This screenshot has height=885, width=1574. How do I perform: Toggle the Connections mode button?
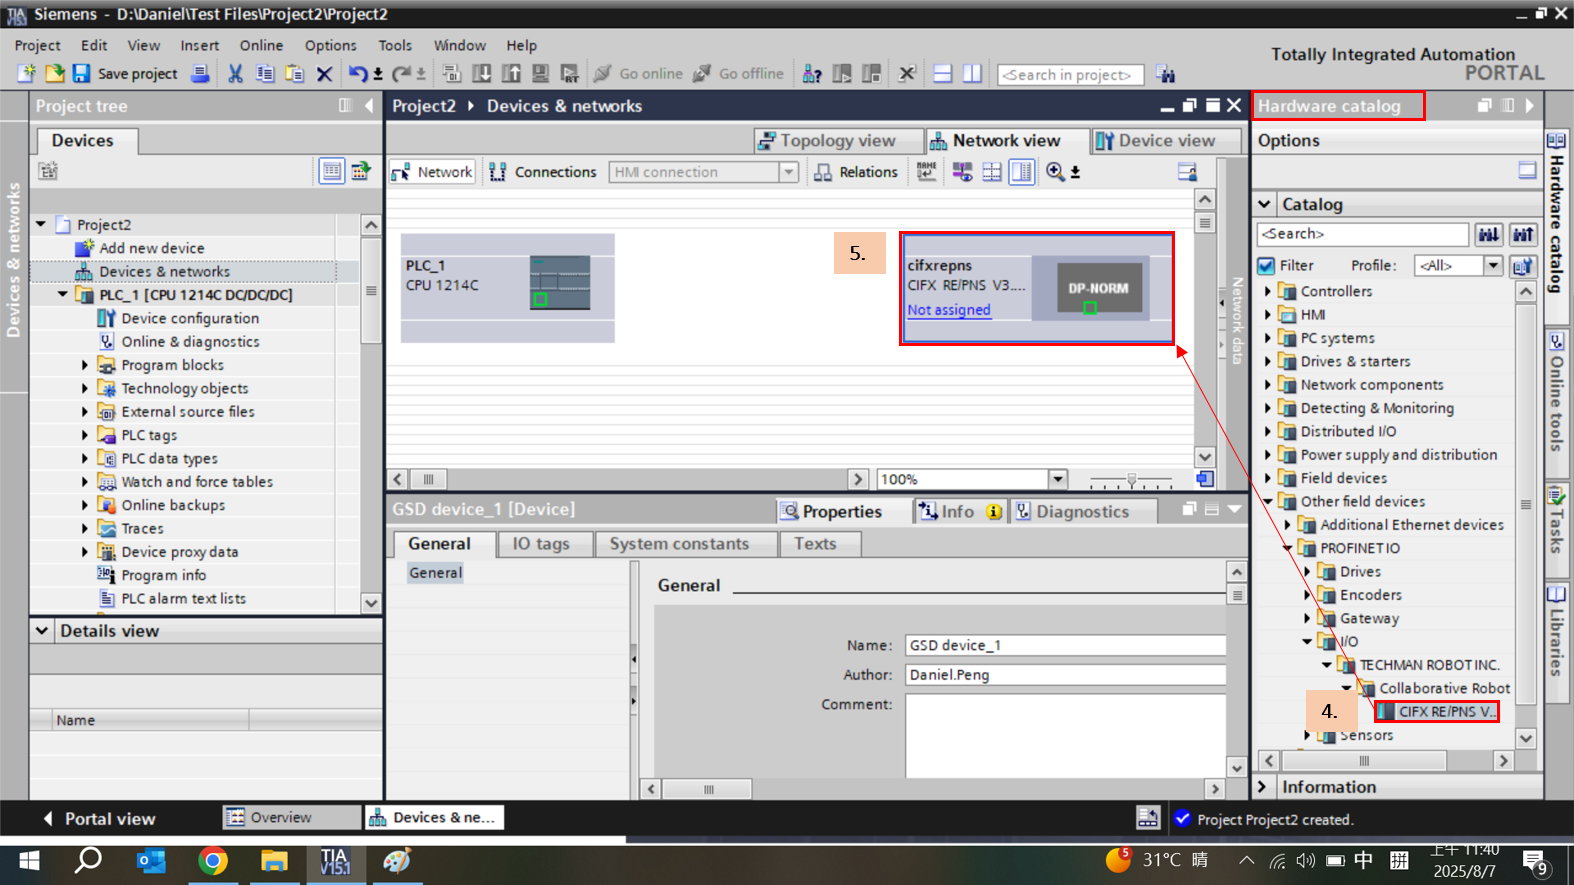(543, 172)
